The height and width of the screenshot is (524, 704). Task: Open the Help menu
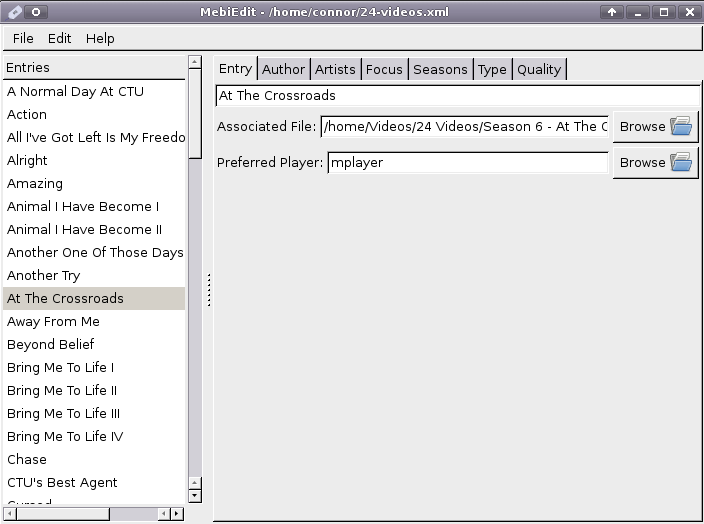pyautogui.click(x=100, y=38)
